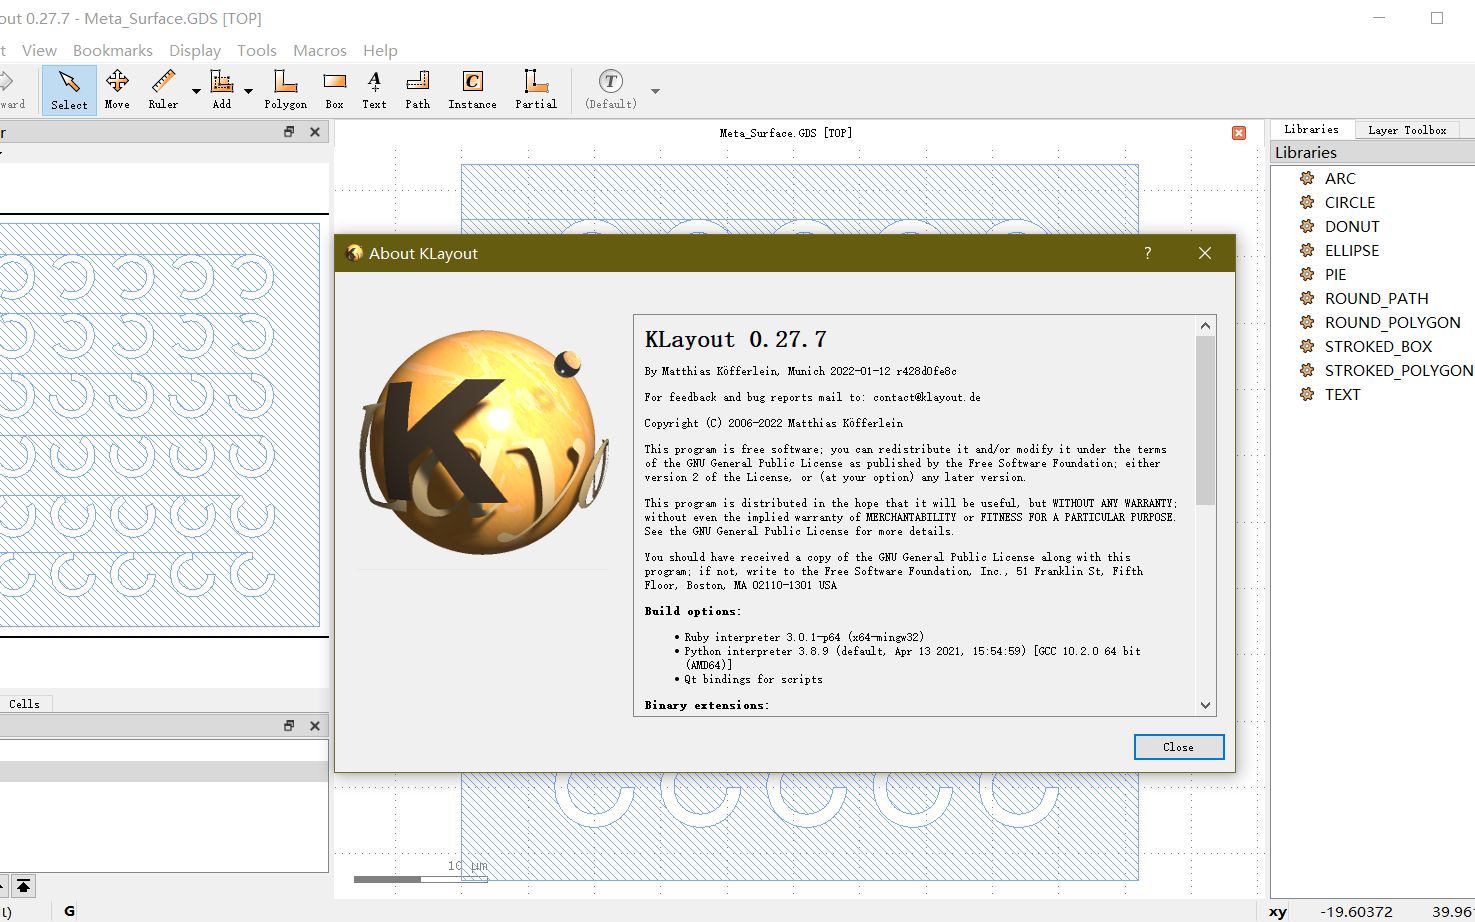The height and width of the screenshot is (922, 1475).
Task: Close the Meta_Surface.GDS layout tab
Action: (x=1239, y=133)
